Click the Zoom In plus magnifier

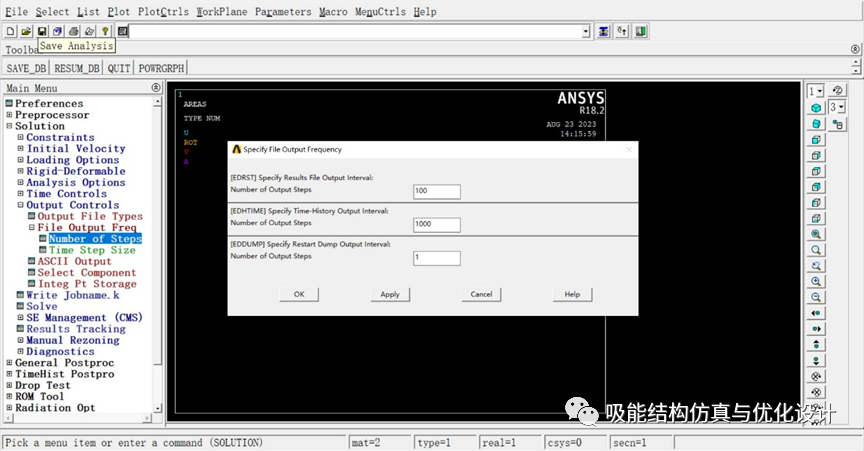[x=816, y=281]
